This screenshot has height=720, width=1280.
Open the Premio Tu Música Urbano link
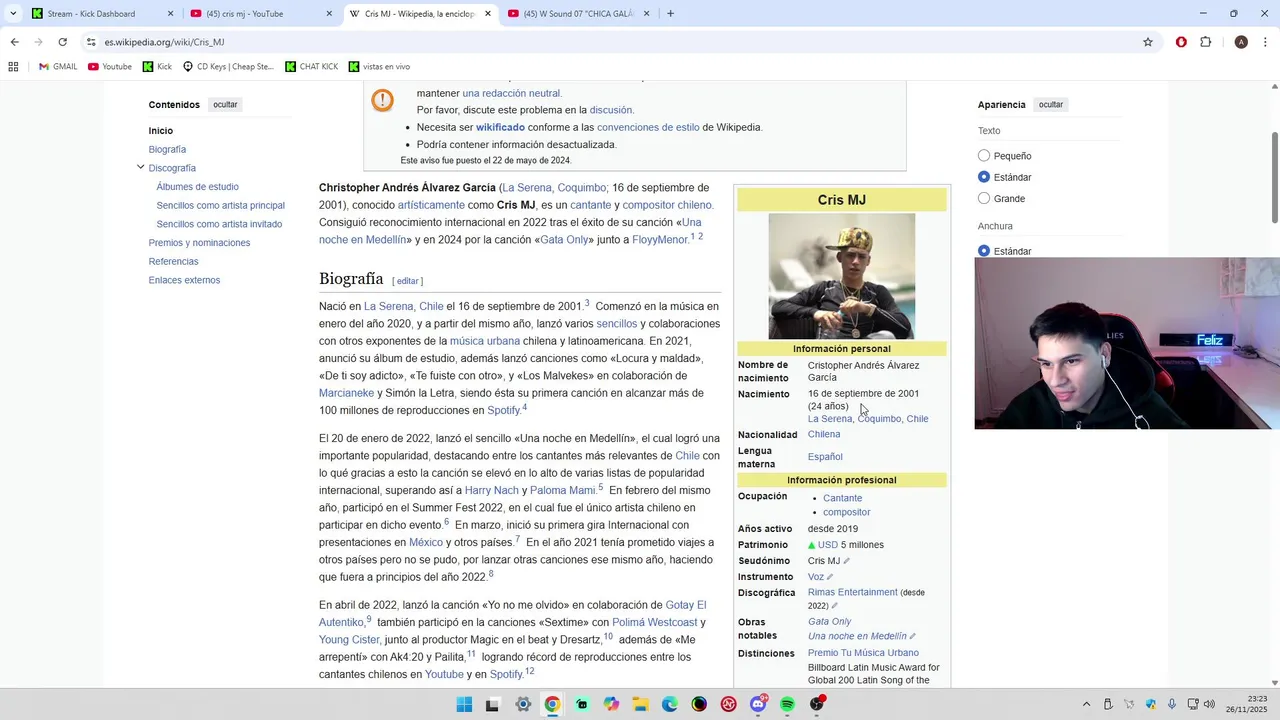tap(863, 653)
